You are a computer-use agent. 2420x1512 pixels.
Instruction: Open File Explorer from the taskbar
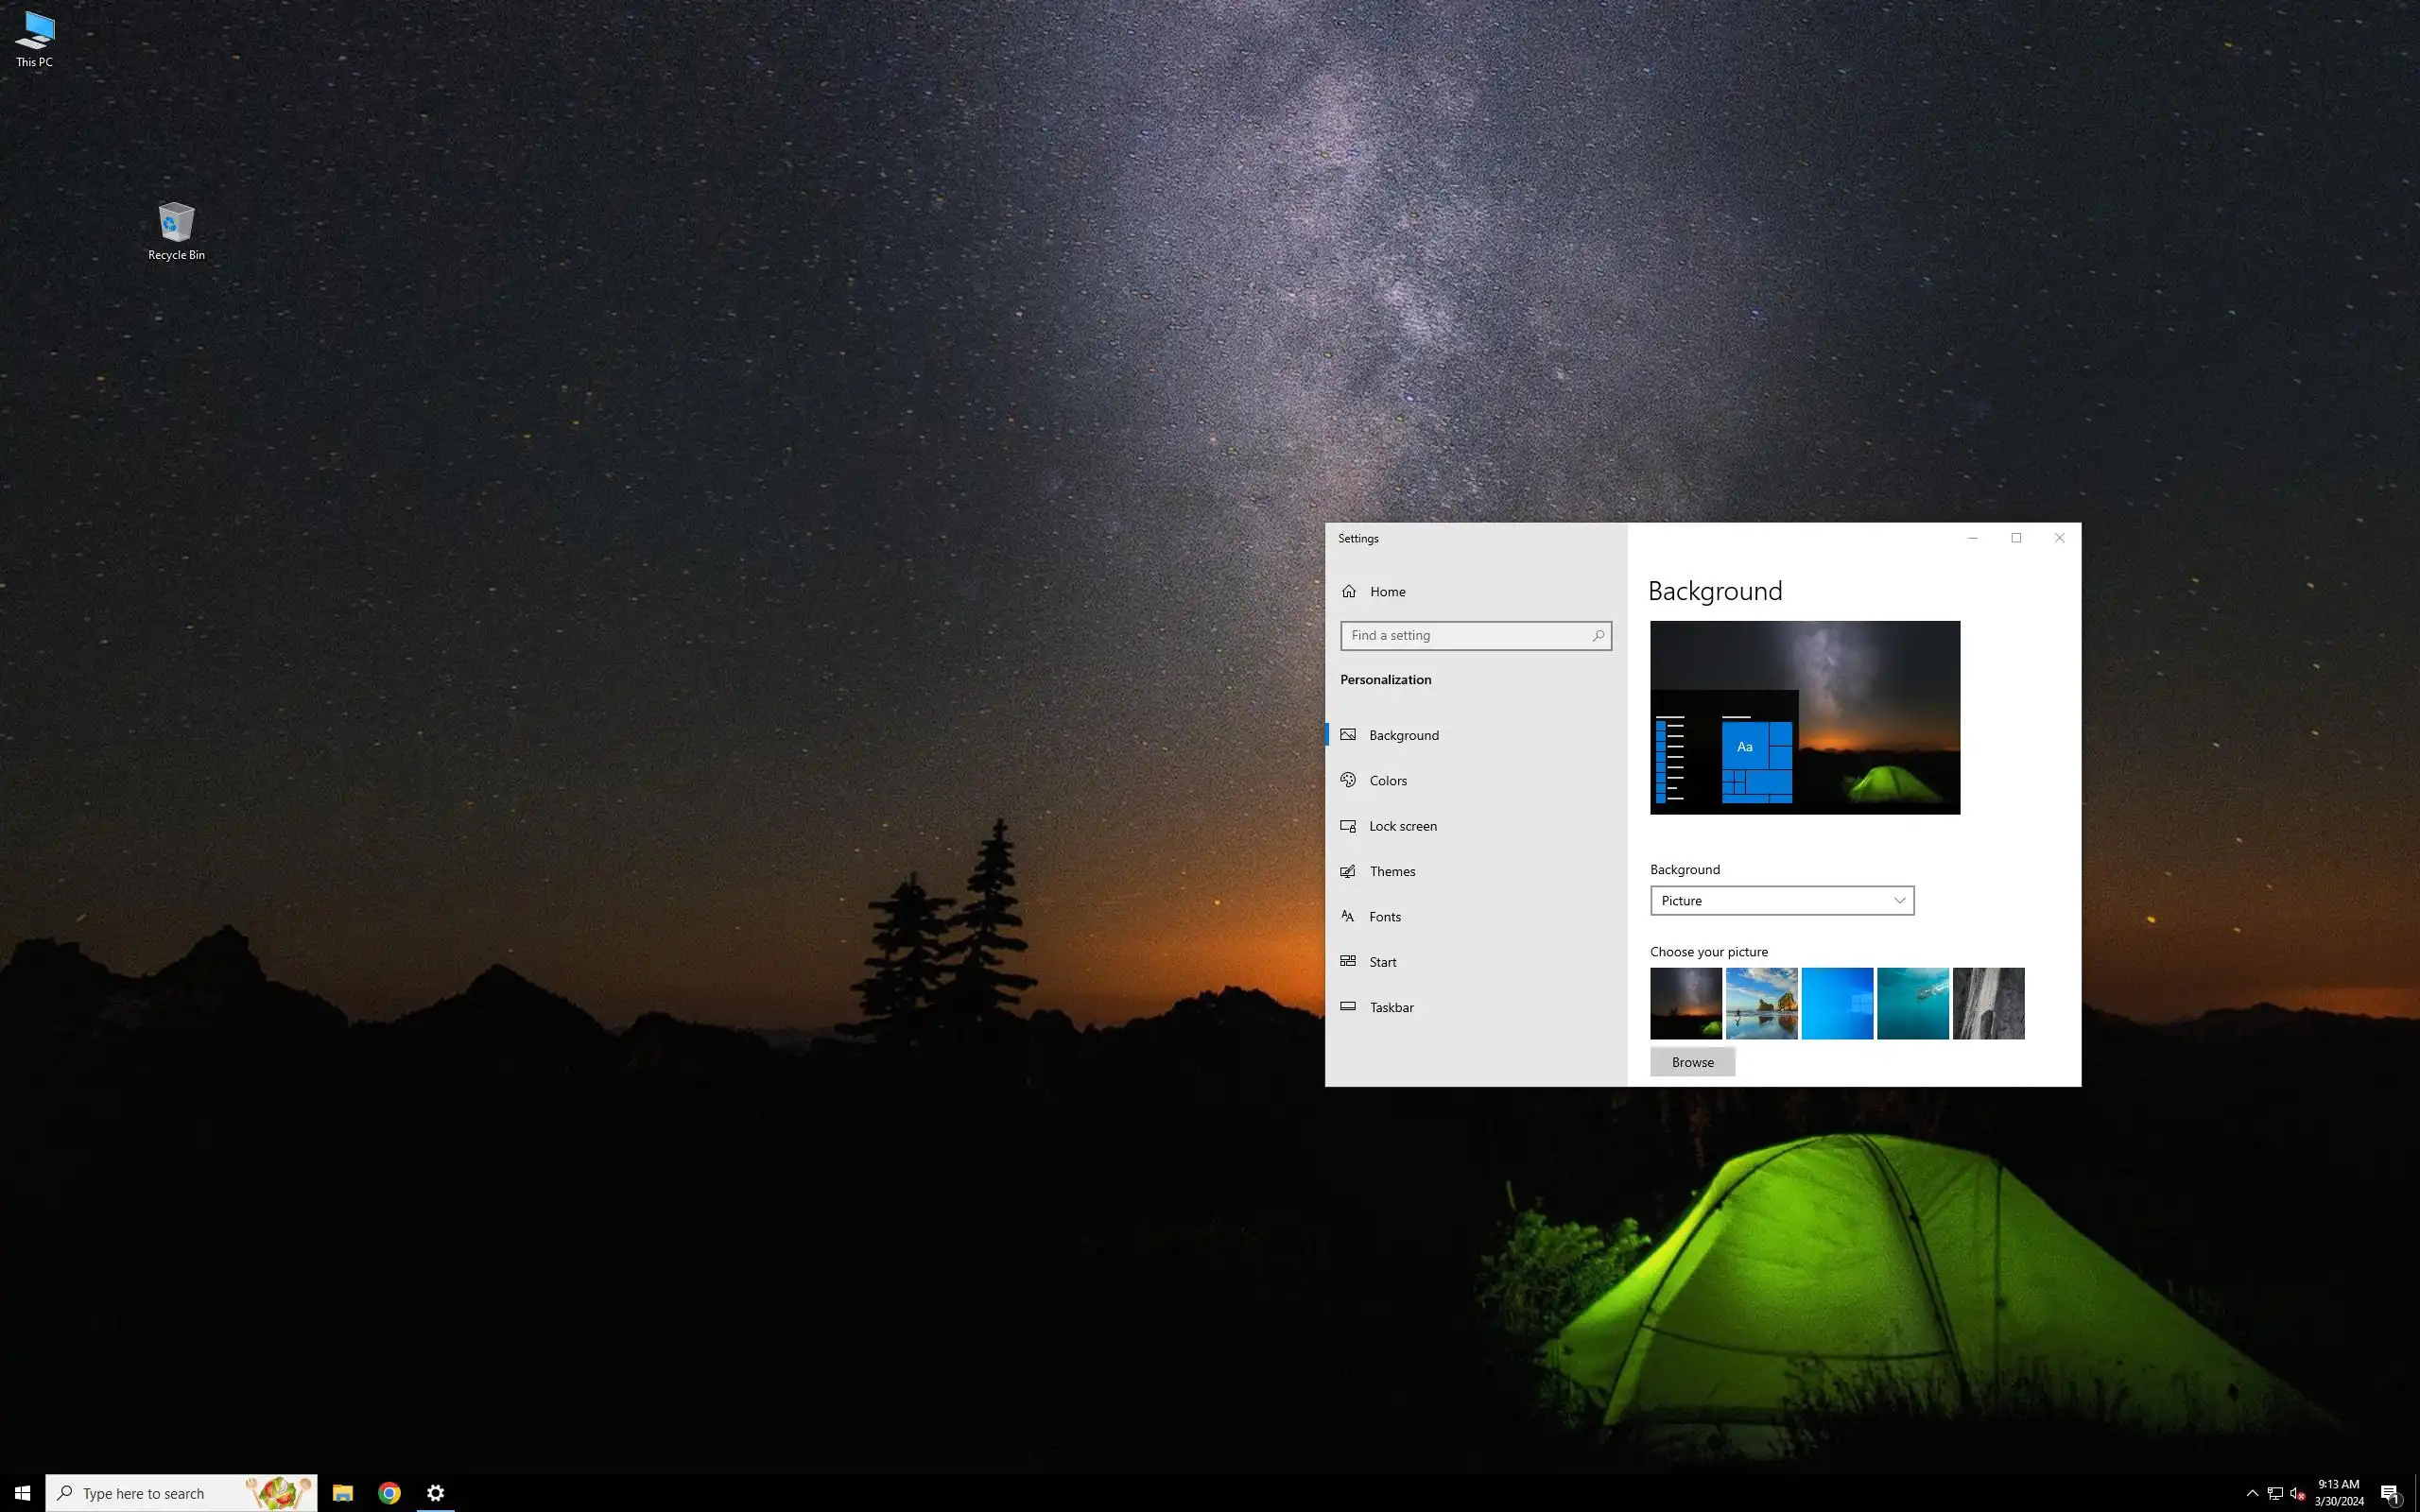pos(343,1493)
